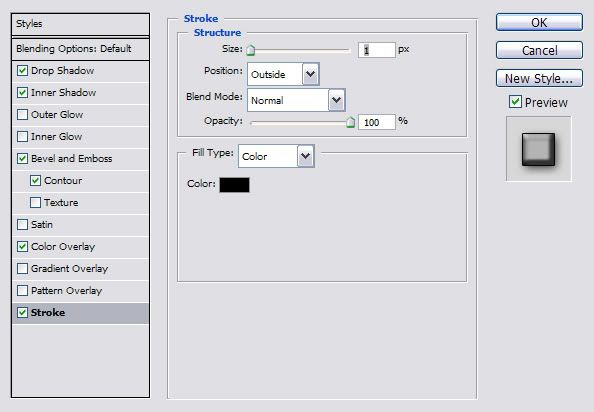The height and width of the screenshot is (412, 594).
Task: Click the black stroke Color swatch
Action: coord(234,185)
